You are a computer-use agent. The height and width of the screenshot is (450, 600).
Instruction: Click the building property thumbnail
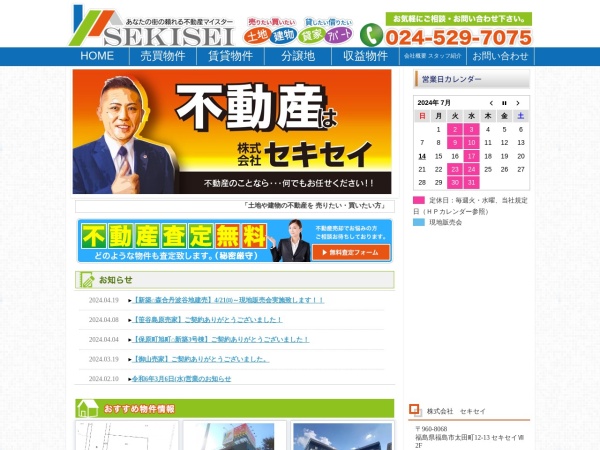pos(342,435)
